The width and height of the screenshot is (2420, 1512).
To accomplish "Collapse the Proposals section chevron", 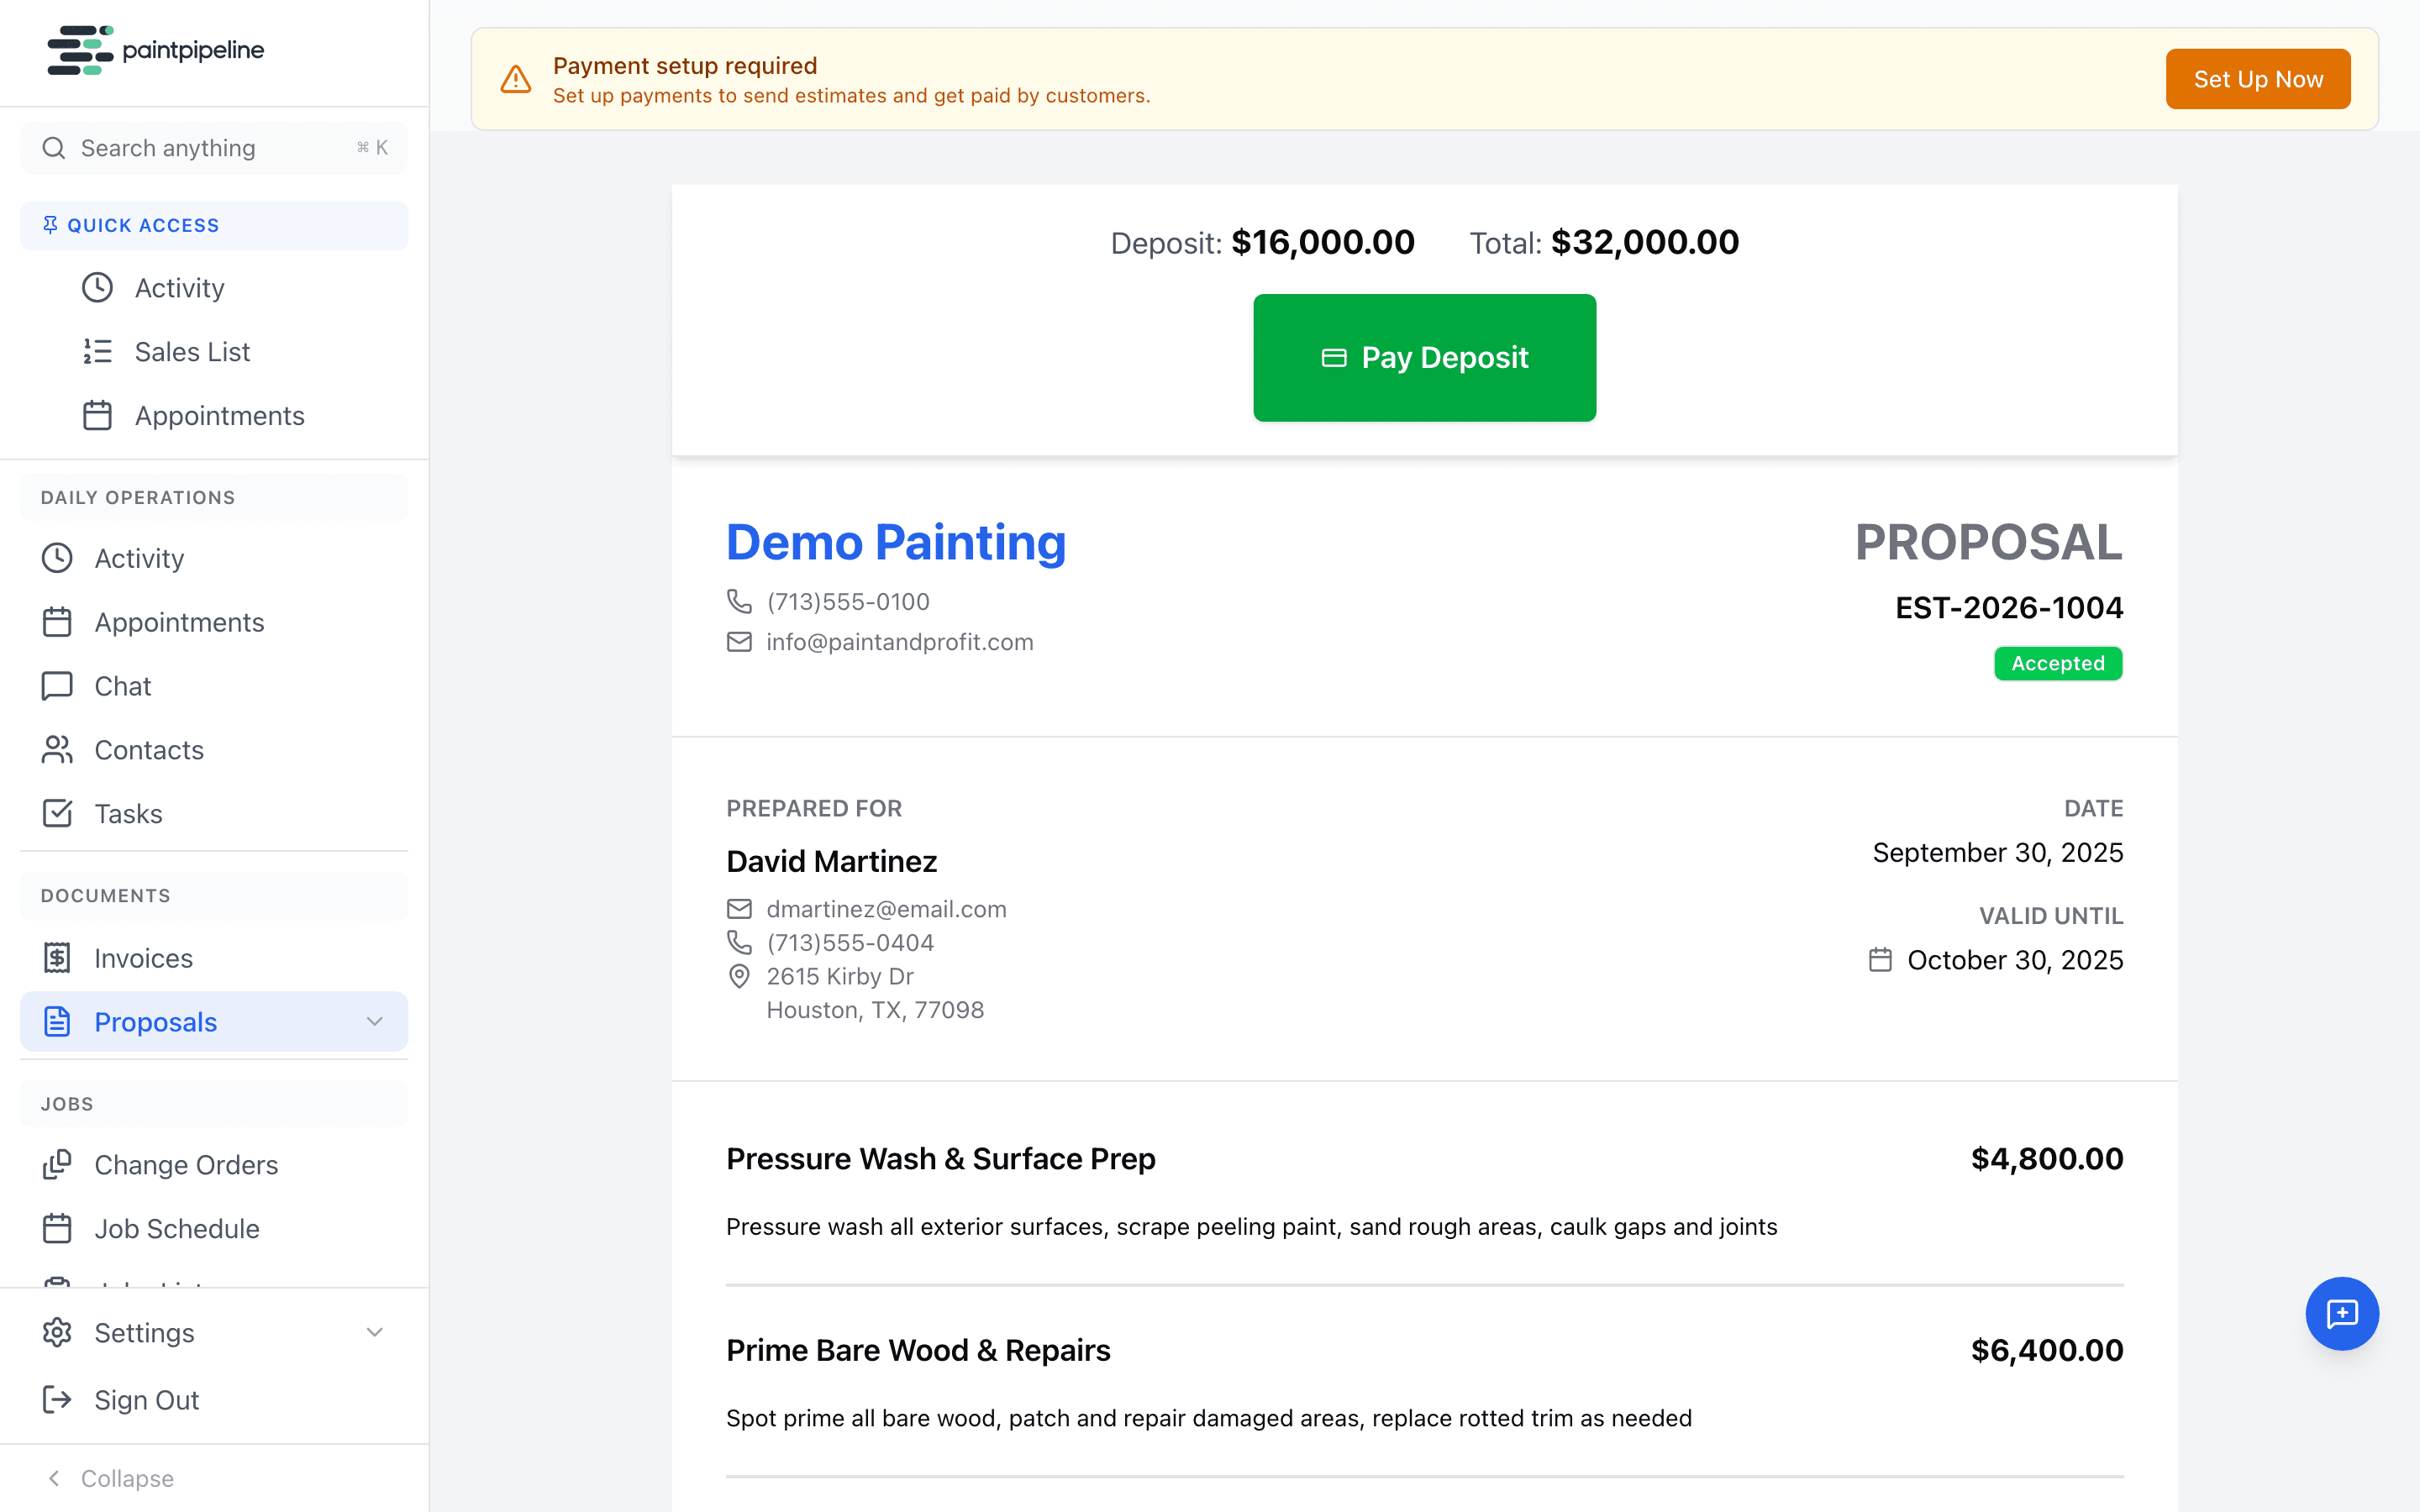I will (374, 1022).
